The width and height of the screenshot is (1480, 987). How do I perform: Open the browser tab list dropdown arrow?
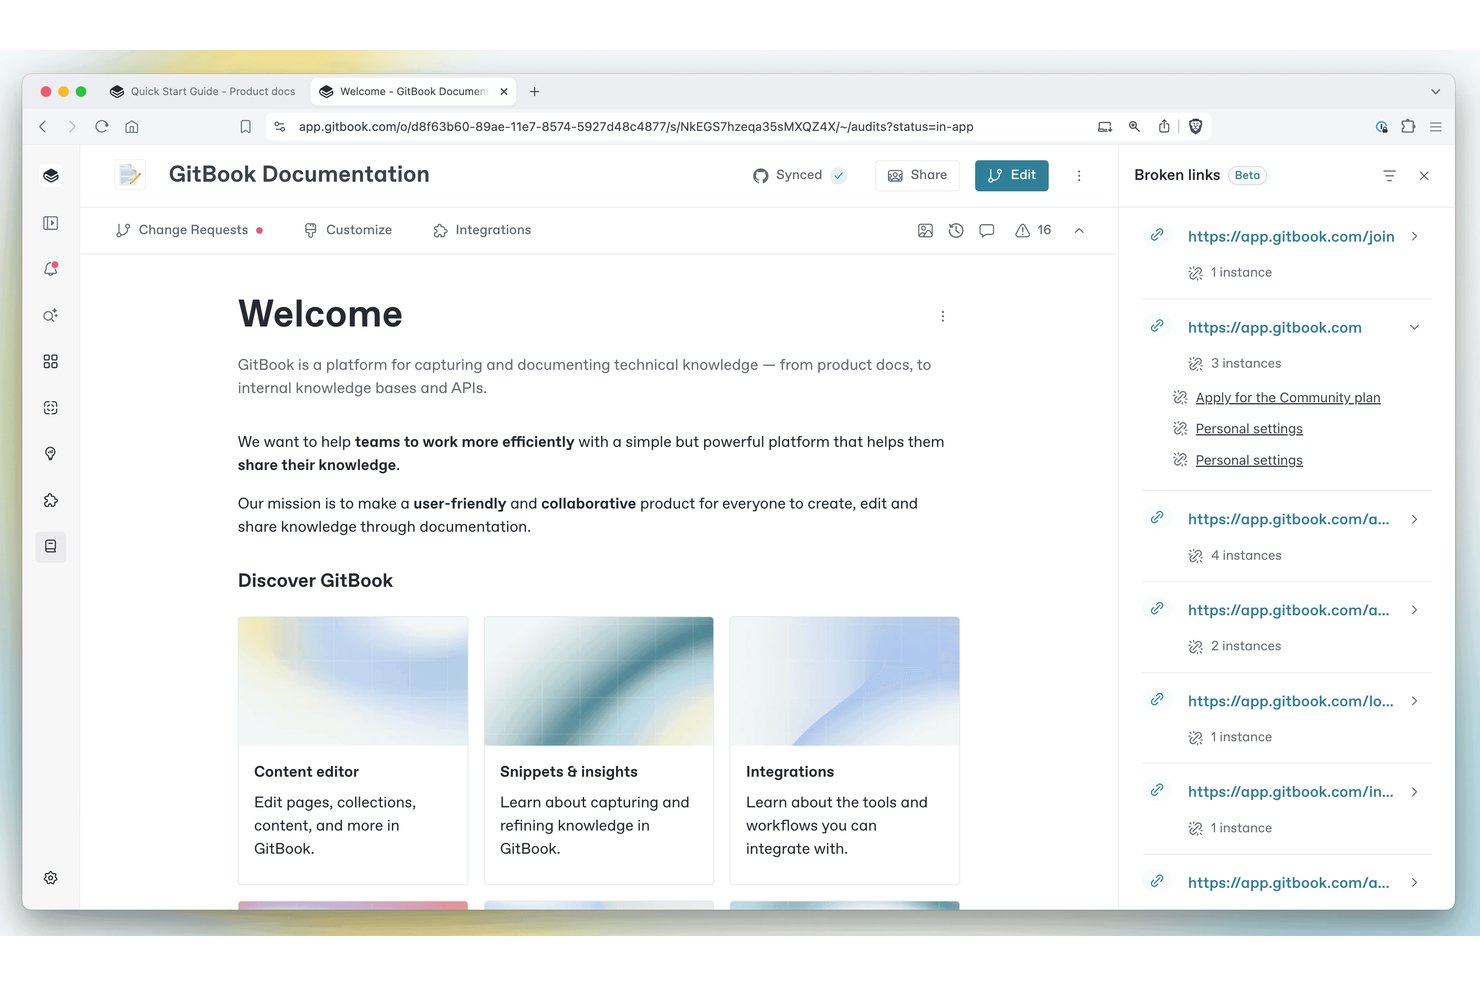click(x=1436, y=91)
